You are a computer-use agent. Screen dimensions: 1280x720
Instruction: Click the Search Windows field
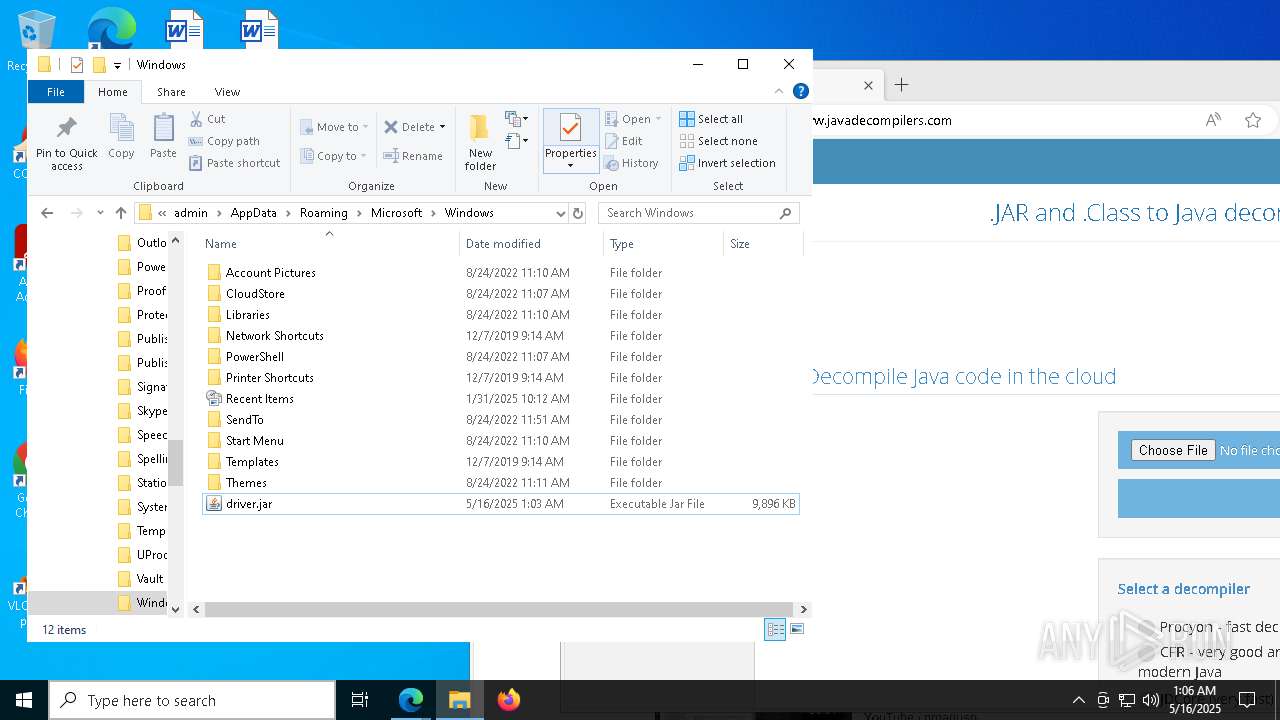coord(699,213)
